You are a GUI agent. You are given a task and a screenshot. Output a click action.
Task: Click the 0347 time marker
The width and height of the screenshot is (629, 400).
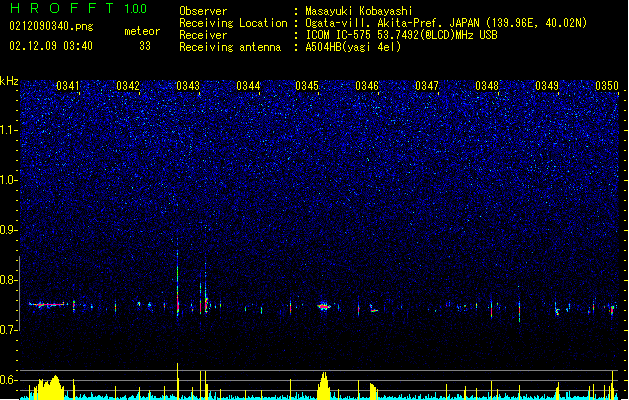tap(427, 86)
